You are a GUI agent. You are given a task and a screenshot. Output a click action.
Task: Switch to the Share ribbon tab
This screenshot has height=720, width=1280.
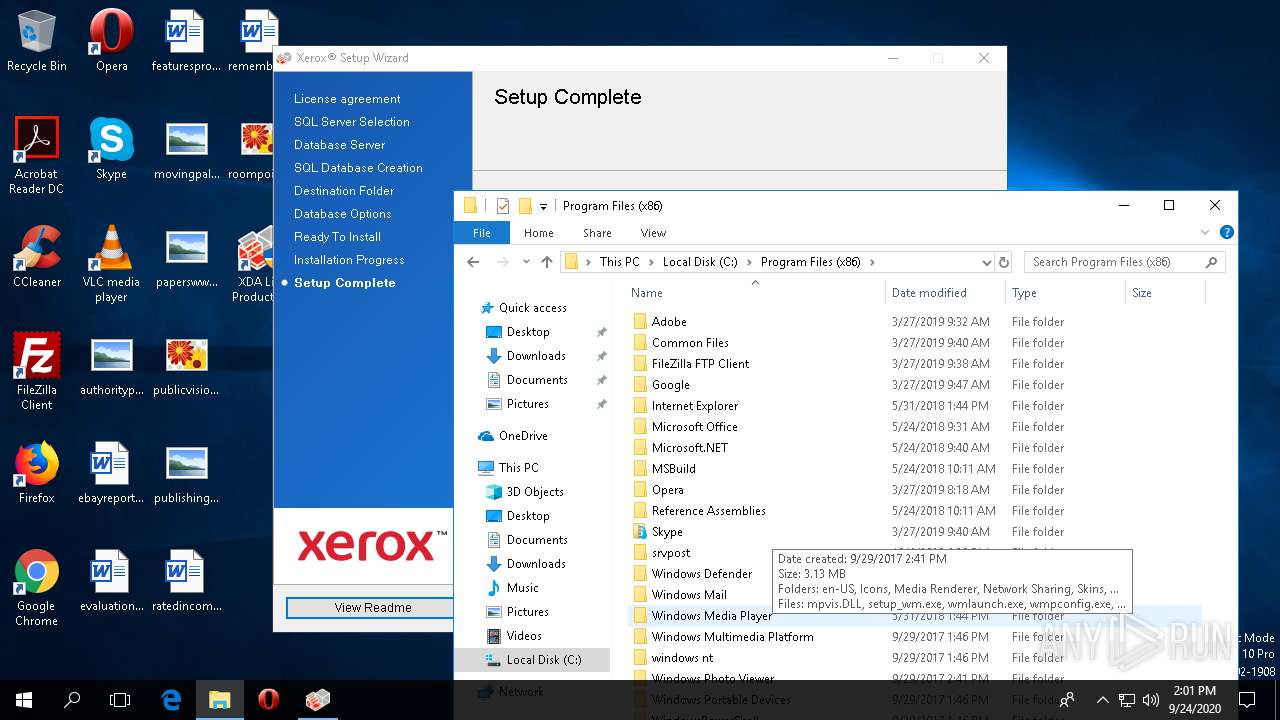point(597,233)
